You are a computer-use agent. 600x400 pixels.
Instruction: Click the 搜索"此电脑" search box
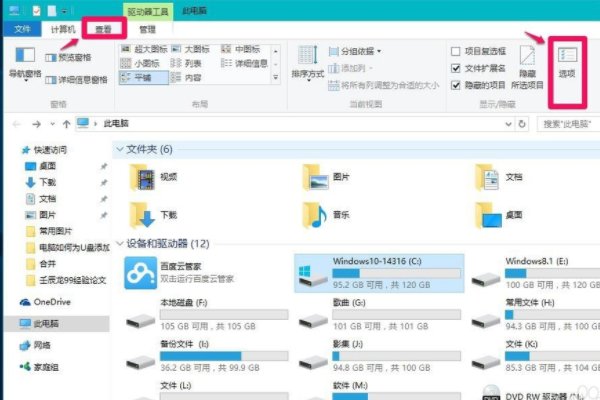[568, 124]
